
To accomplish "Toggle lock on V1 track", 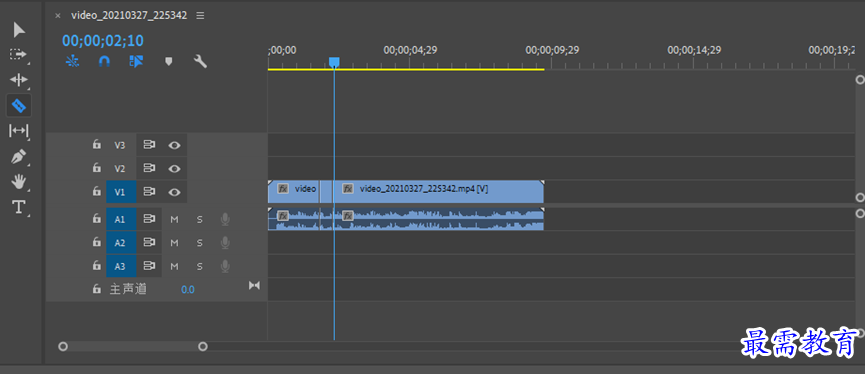I will tap(97, 191).
